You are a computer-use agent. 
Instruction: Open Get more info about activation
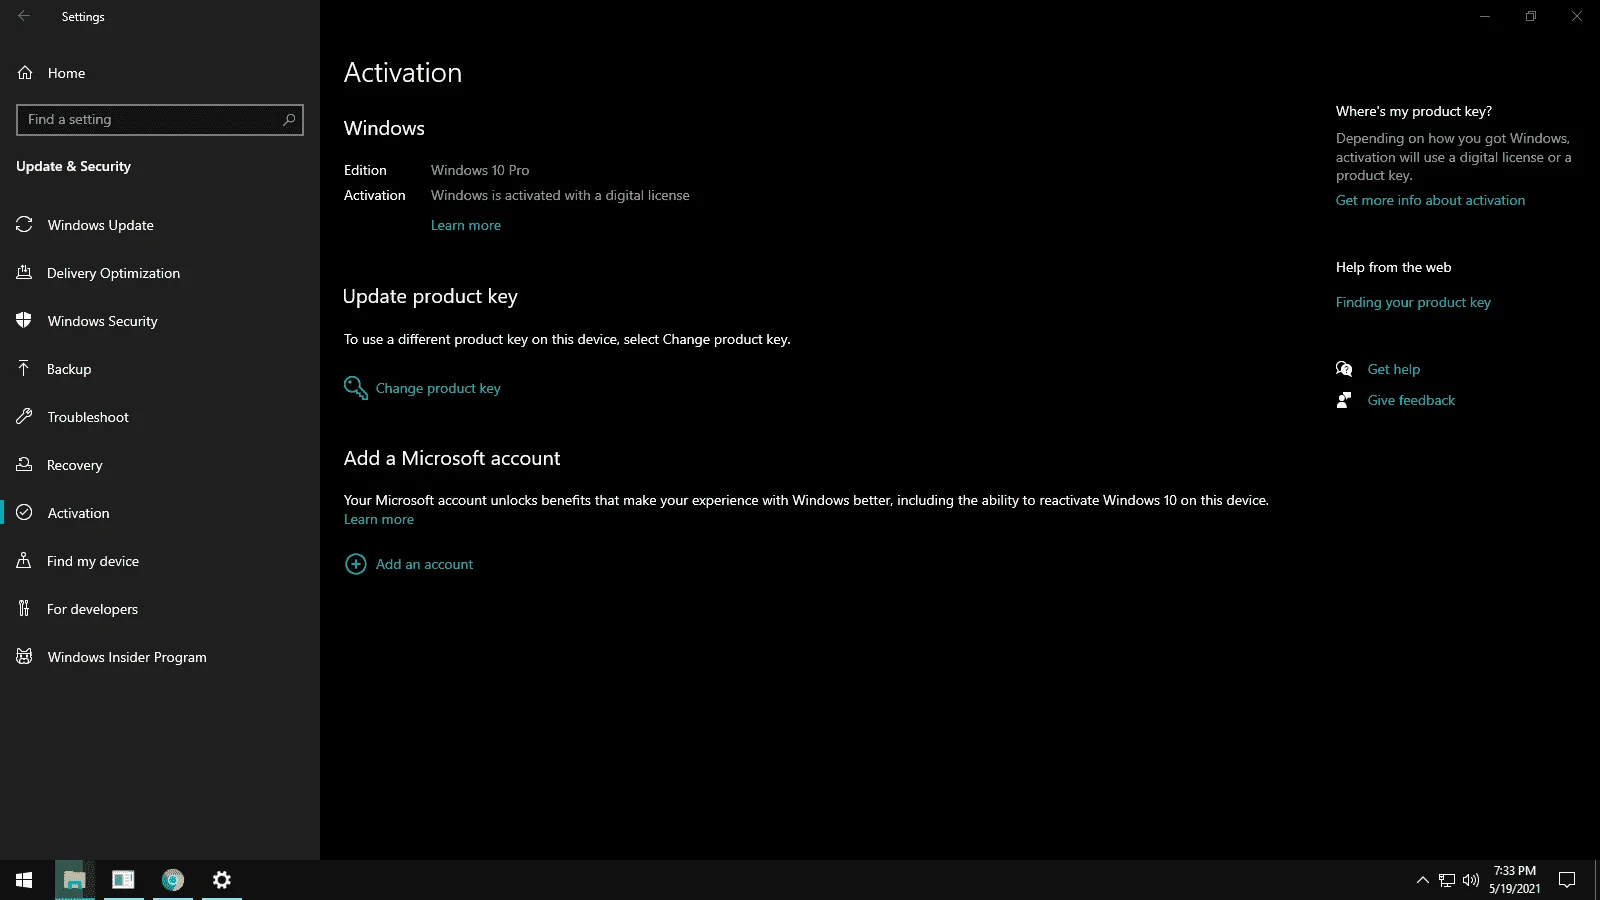(1430, 201)
